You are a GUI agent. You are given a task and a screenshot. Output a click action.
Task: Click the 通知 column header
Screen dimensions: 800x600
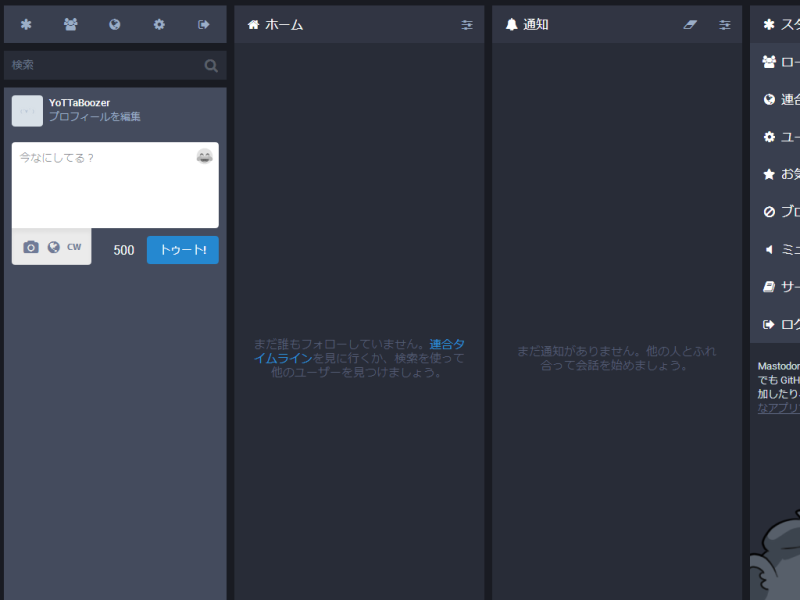tap(535, 24)
